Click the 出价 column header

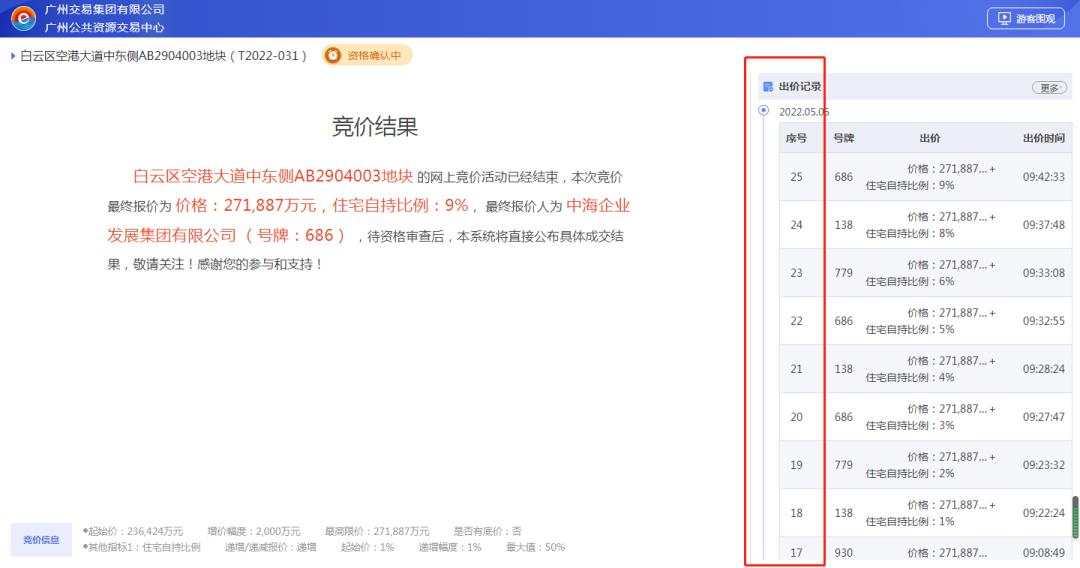point(930,138)
